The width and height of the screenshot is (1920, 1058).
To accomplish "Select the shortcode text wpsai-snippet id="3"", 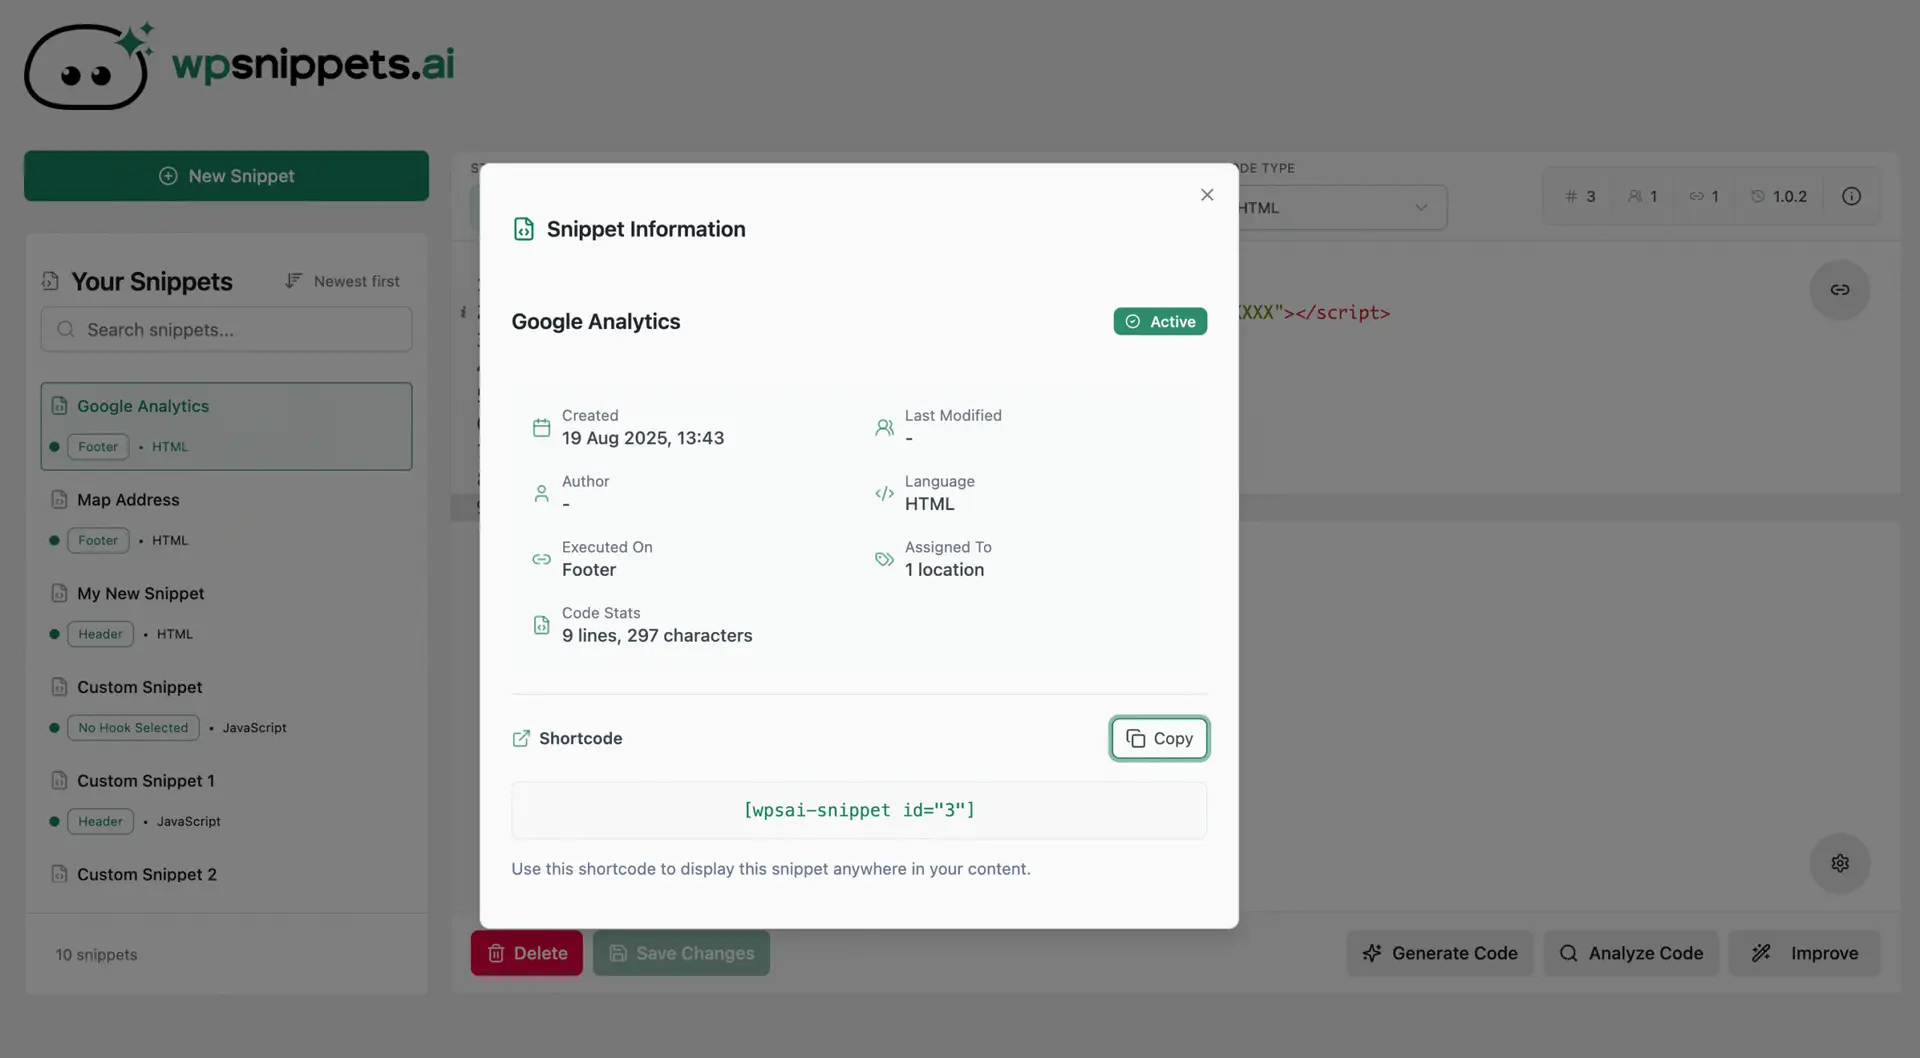I will [859, 810].
